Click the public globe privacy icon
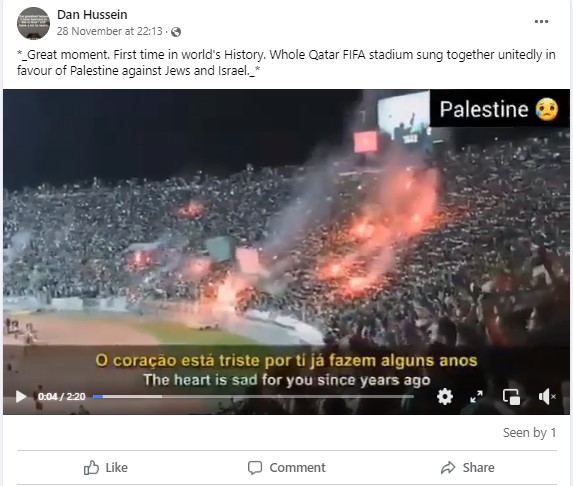The width and height of the screenshot is (573, 486). tap(176, 32)
